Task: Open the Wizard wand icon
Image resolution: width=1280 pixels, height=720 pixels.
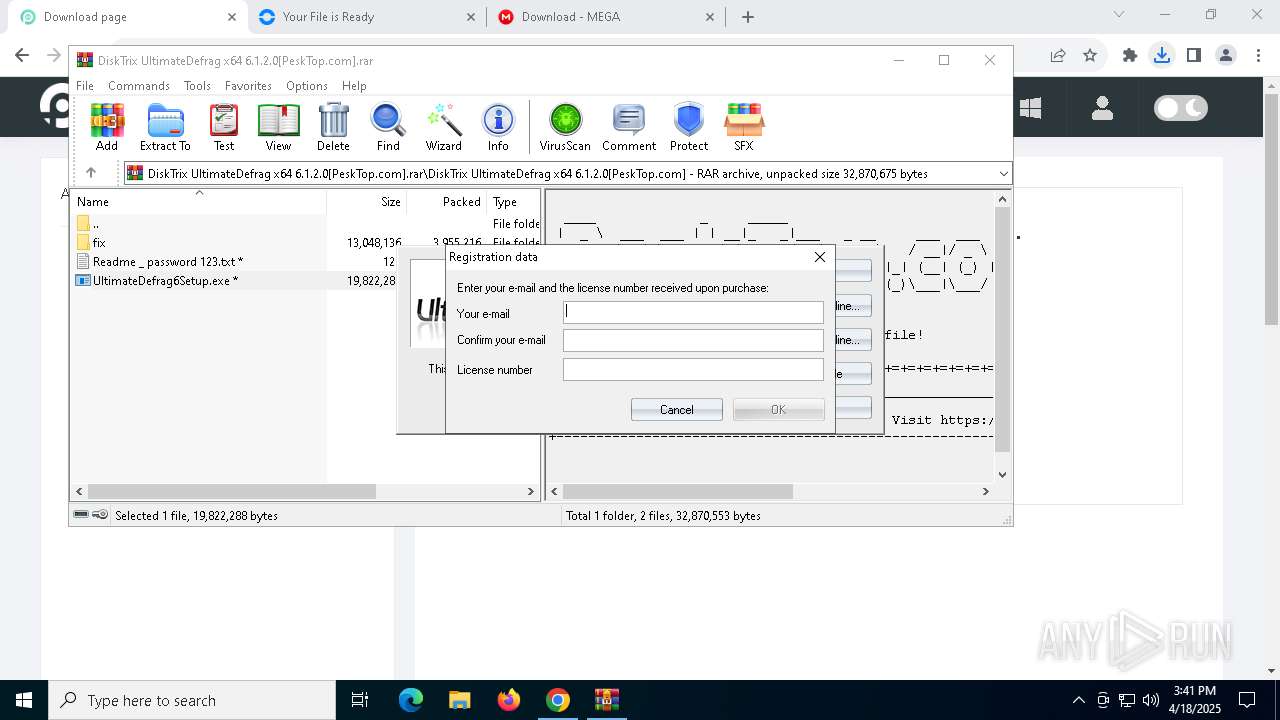Action: [x=443, y=127]
